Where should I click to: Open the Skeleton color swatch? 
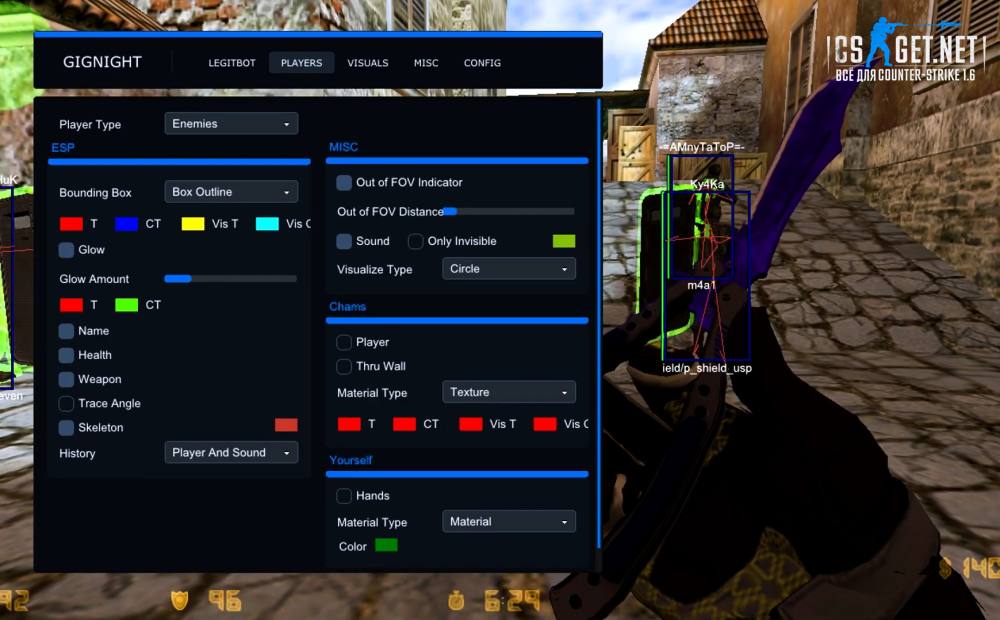coord(286,425)
